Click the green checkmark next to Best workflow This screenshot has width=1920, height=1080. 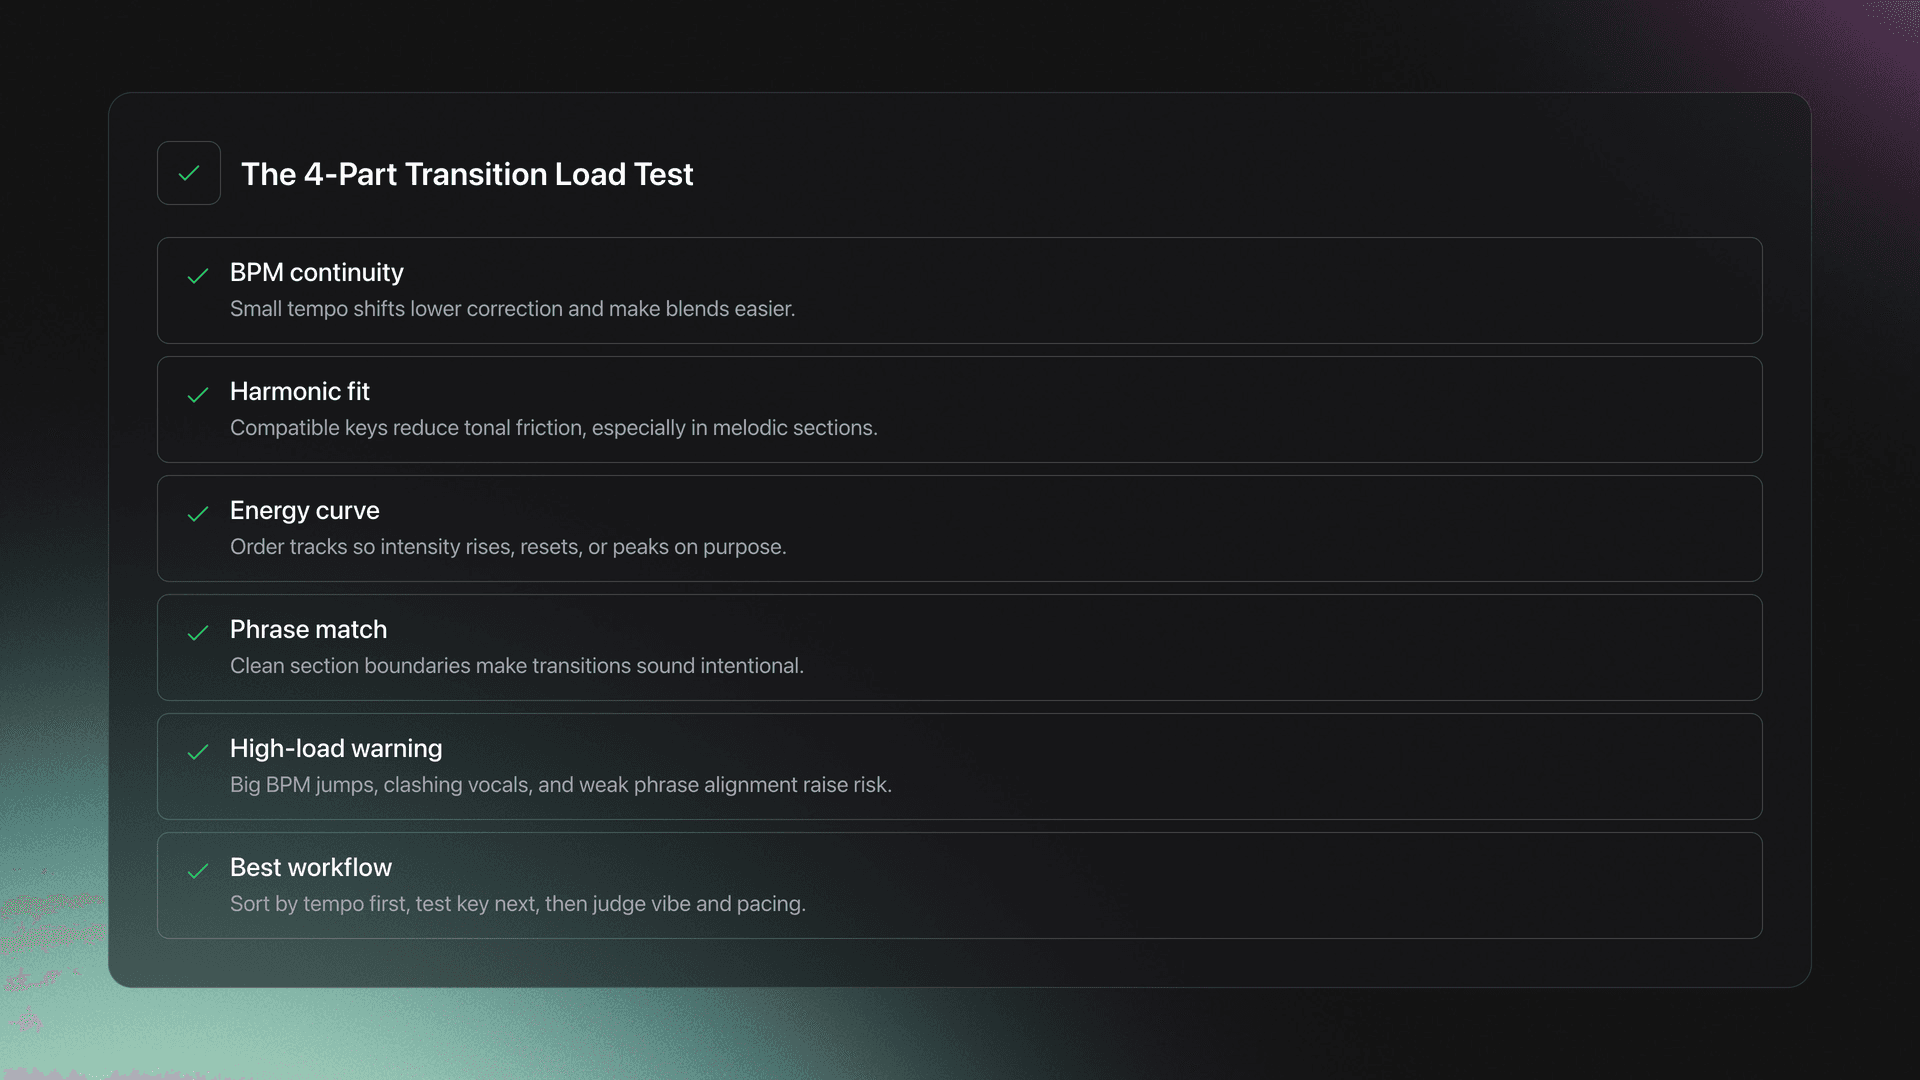[x=197, y=872]
